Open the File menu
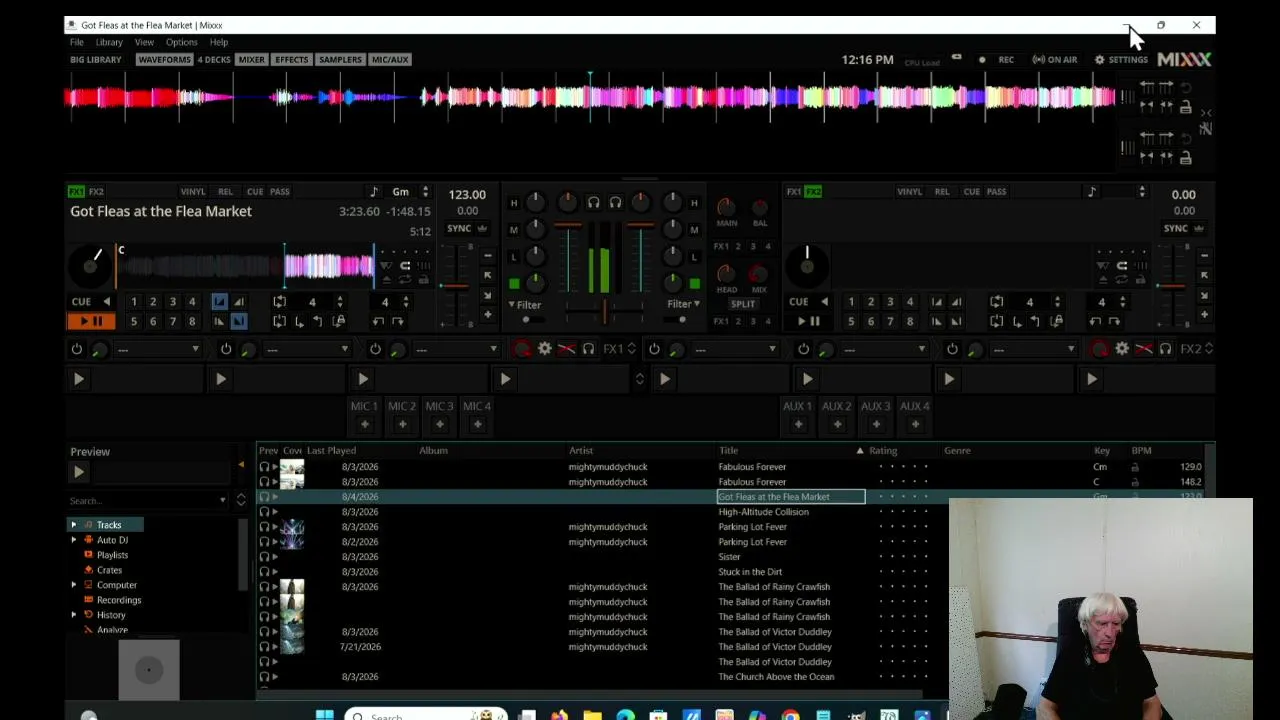This screenshot has width=1280, height=720. tap(76, 42)
